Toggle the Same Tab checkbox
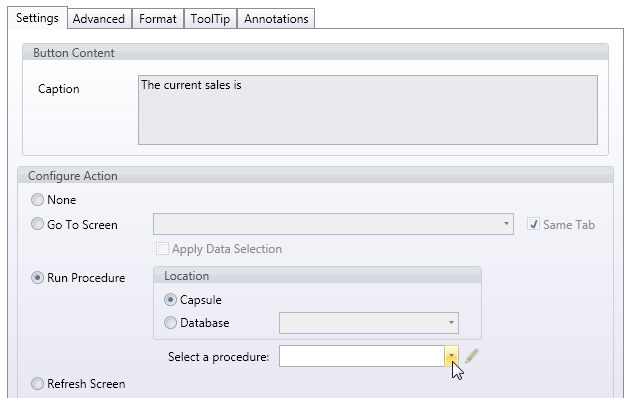Image resolution: width=627 pixels, height=398 pixels. 533,224
